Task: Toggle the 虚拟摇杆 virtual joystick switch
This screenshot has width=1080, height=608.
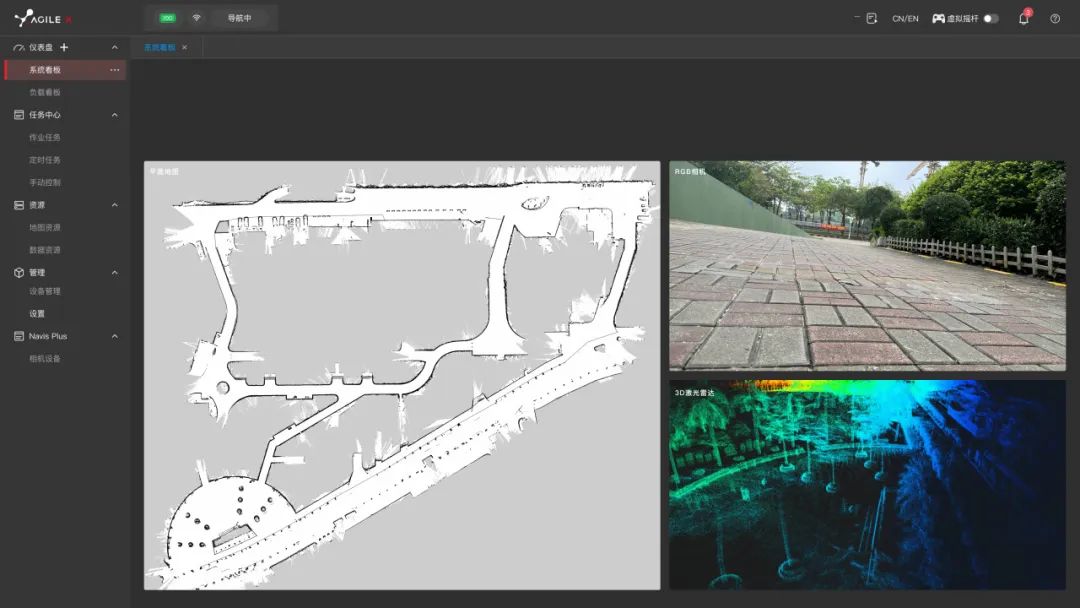Action: (x=990, y=18)
